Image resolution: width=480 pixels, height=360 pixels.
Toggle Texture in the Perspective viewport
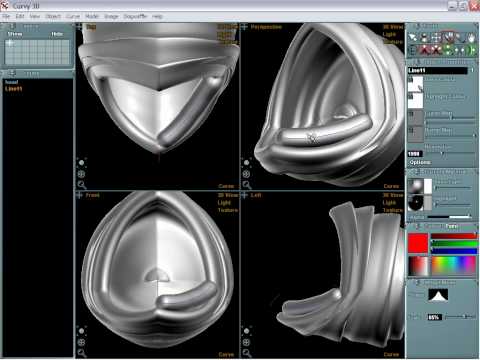pyautogui.click(x=393, y=42)
